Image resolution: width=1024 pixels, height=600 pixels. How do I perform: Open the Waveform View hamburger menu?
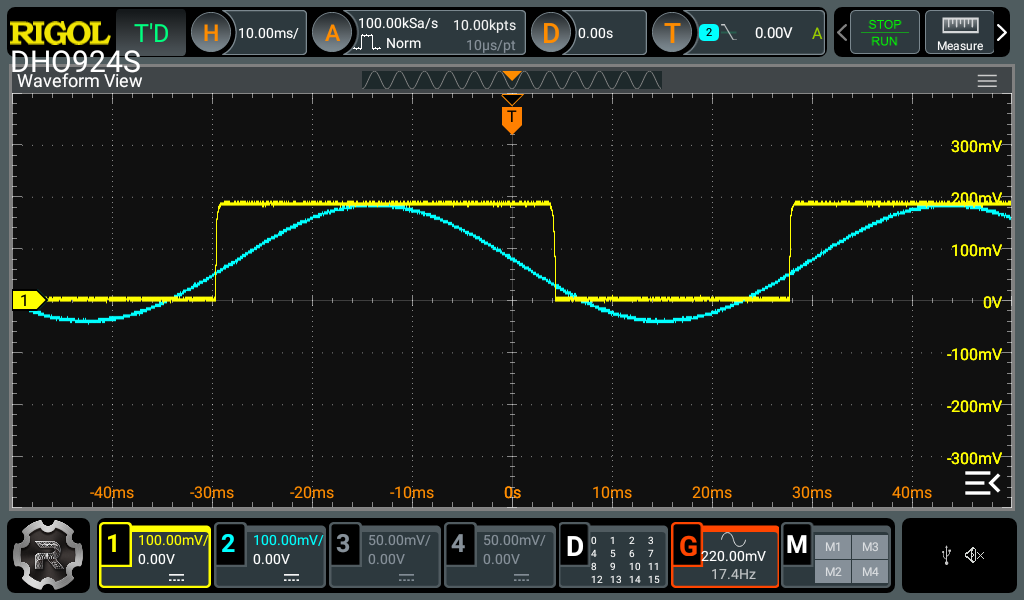point(987,81)
